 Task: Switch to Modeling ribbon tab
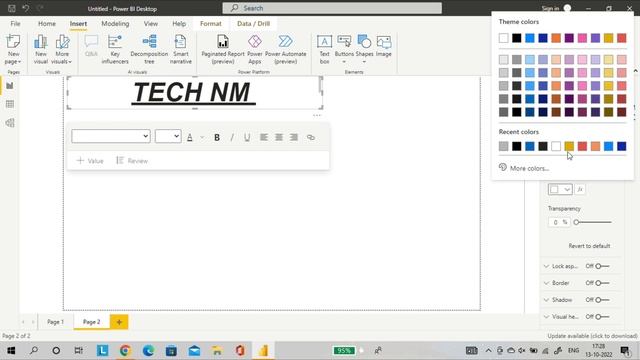click(115, 24)
